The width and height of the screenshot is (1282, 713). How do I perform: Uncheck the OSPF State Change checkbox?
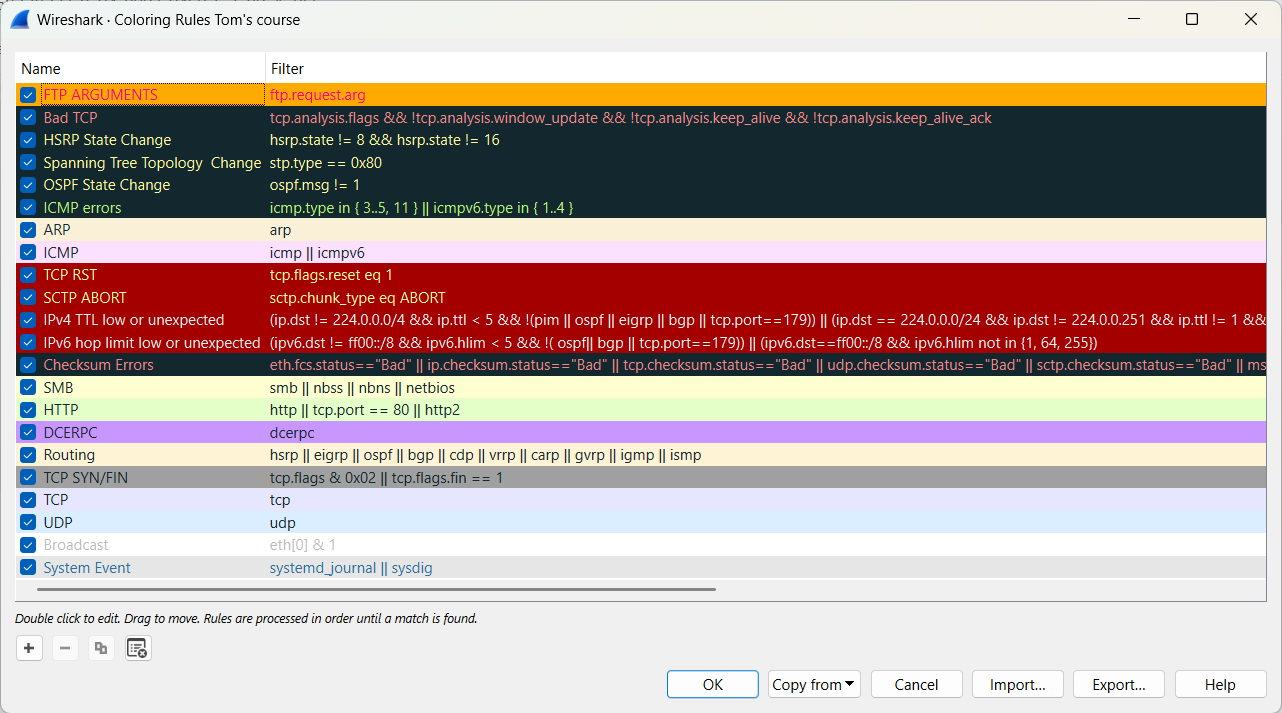28,185
